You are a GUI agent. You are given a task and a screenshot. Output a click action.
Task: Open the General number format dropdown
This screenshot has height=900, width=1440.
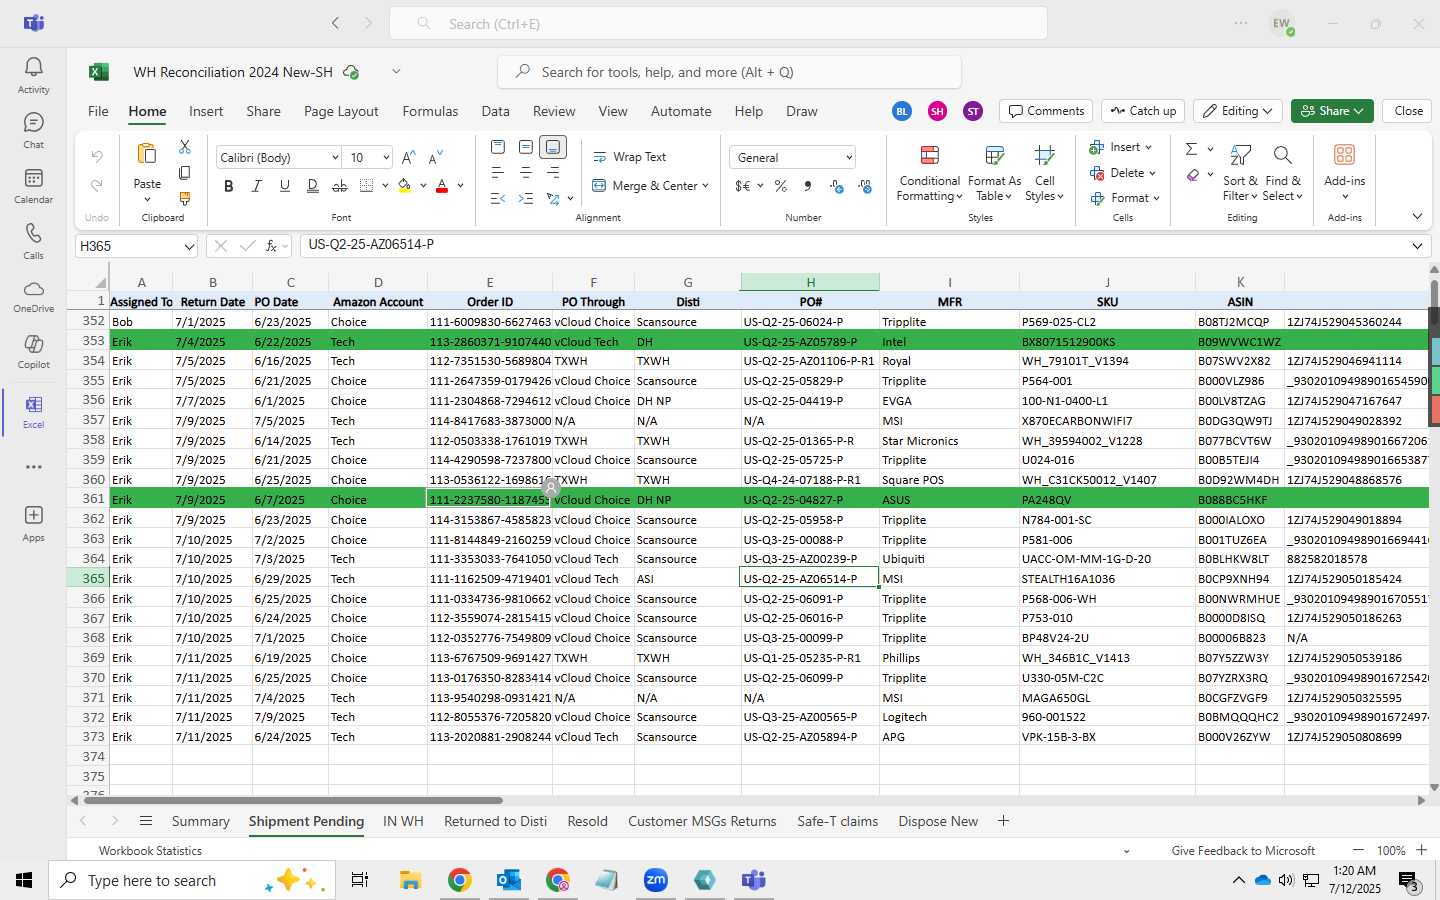click(848, 158)
